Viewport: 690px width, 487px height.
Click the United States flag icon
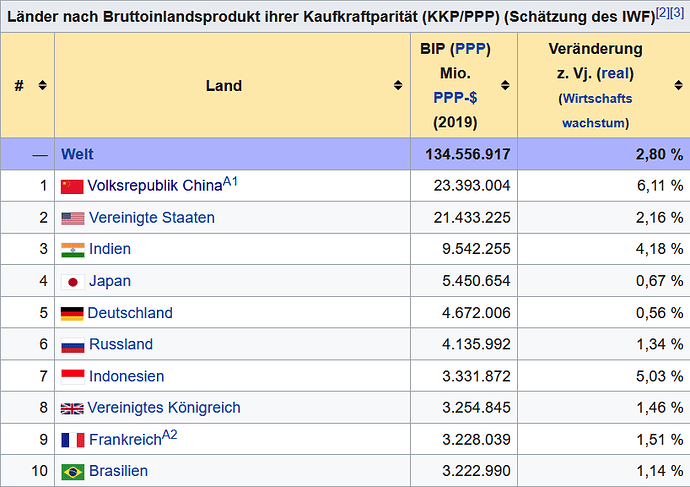tap(73, 218)
